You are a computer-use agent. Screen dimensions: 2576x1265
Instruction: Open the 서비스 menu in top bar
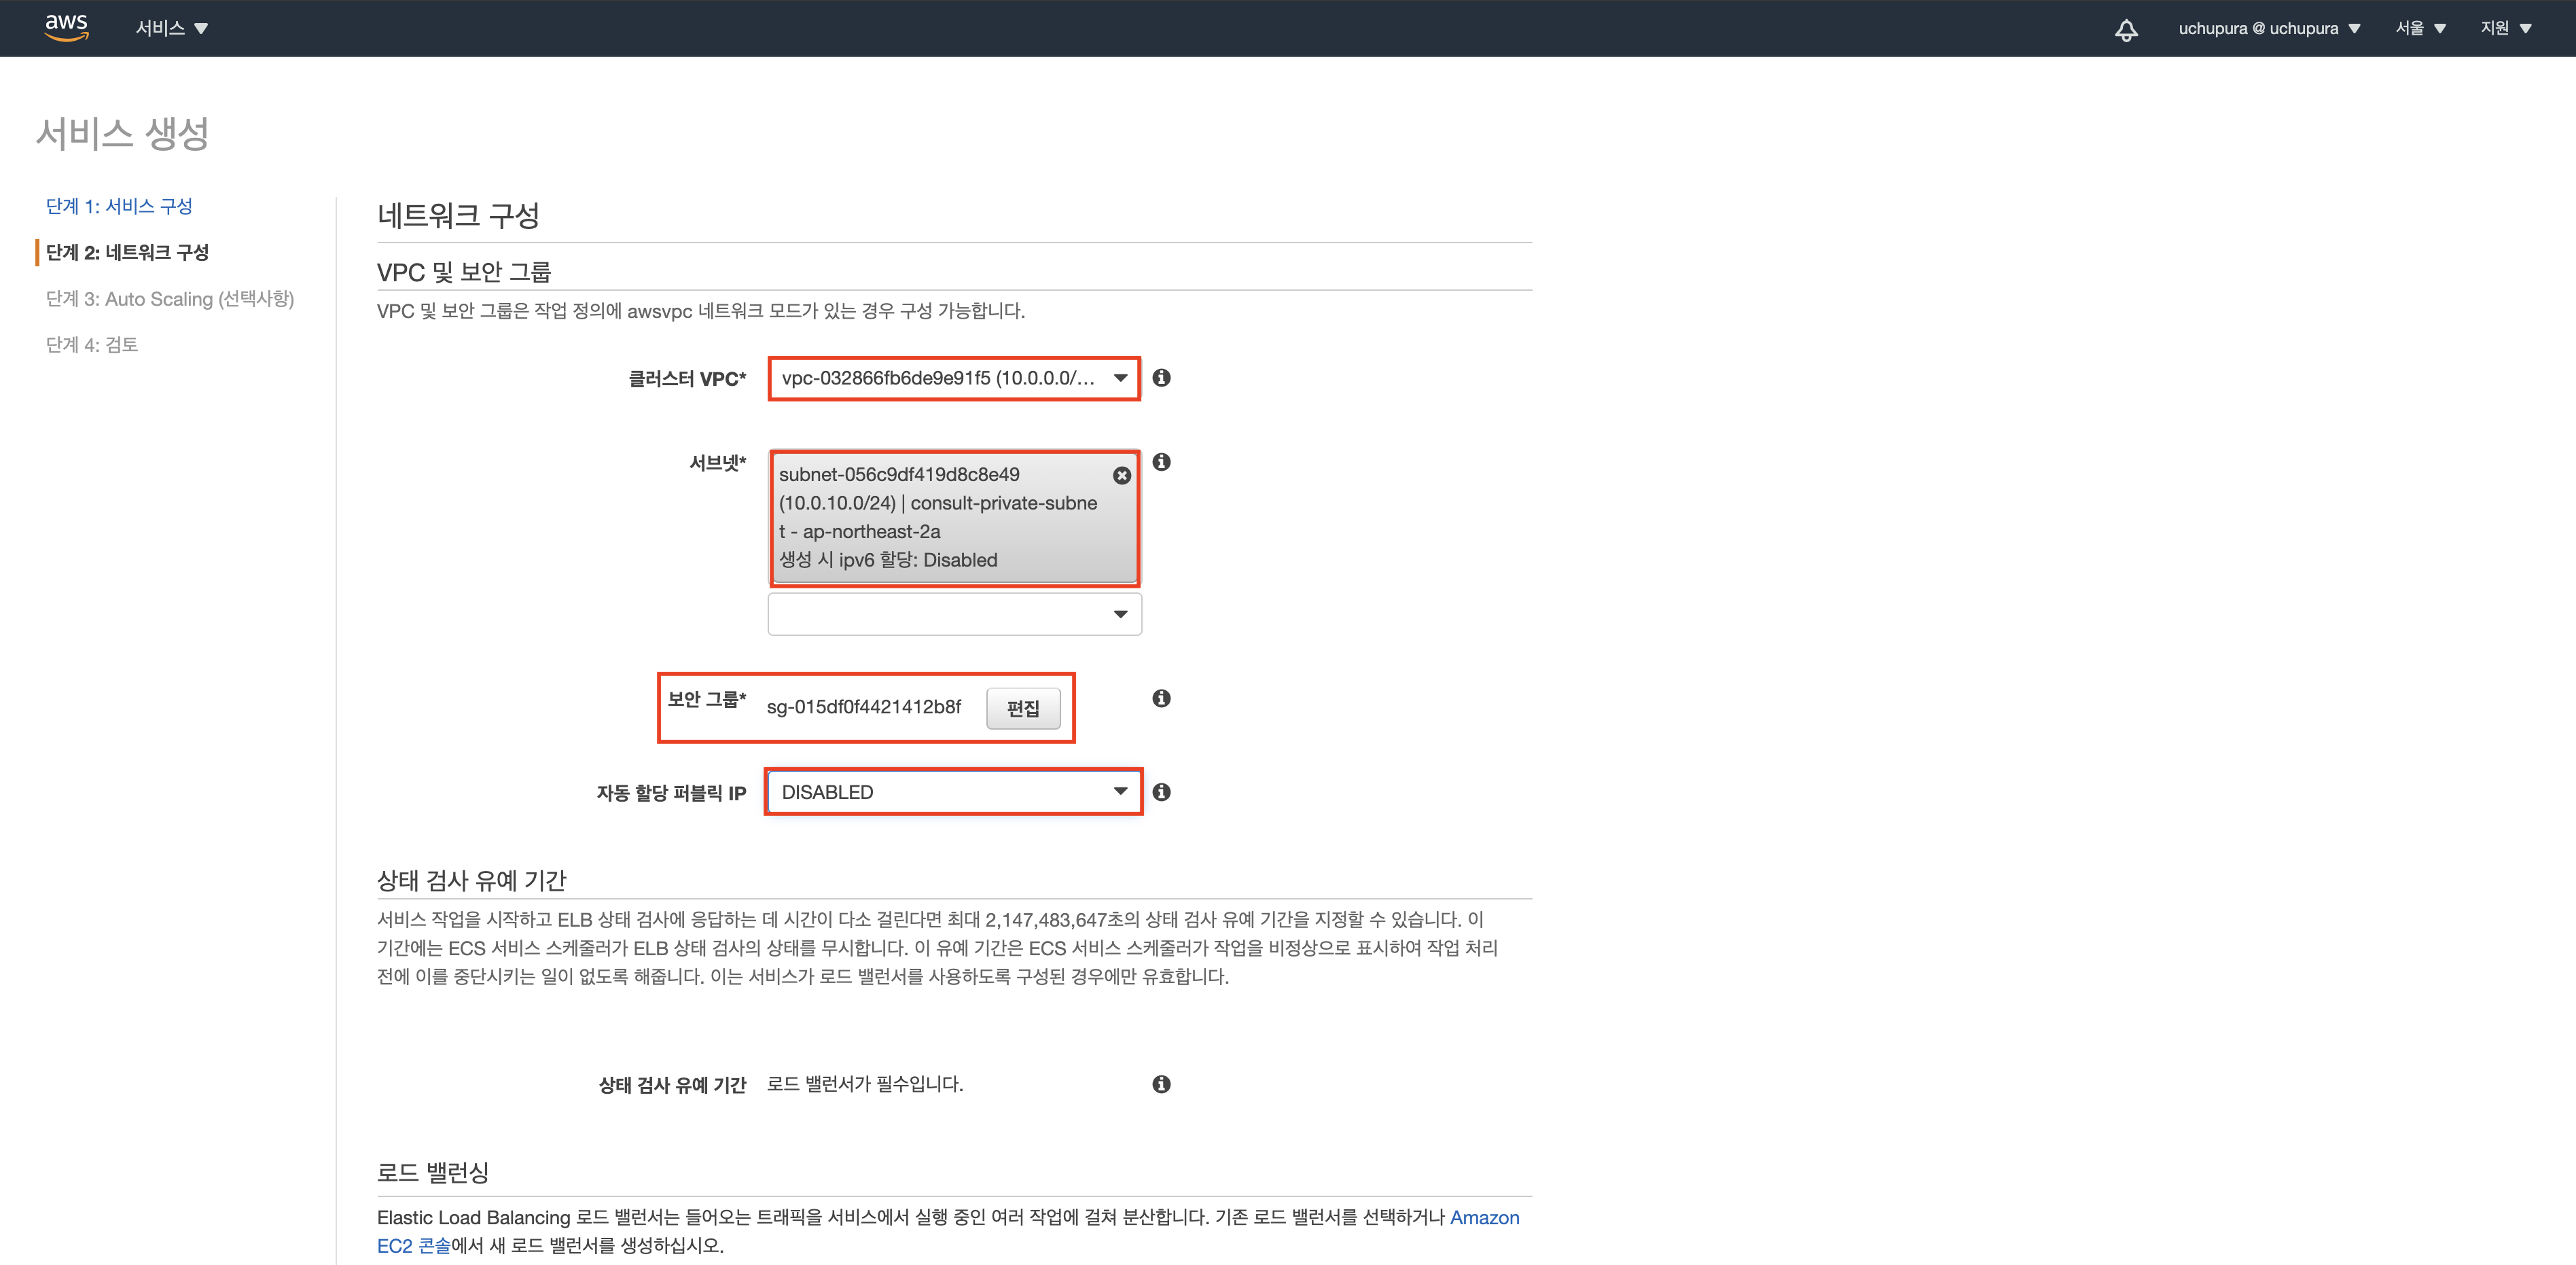pos(171,28)
